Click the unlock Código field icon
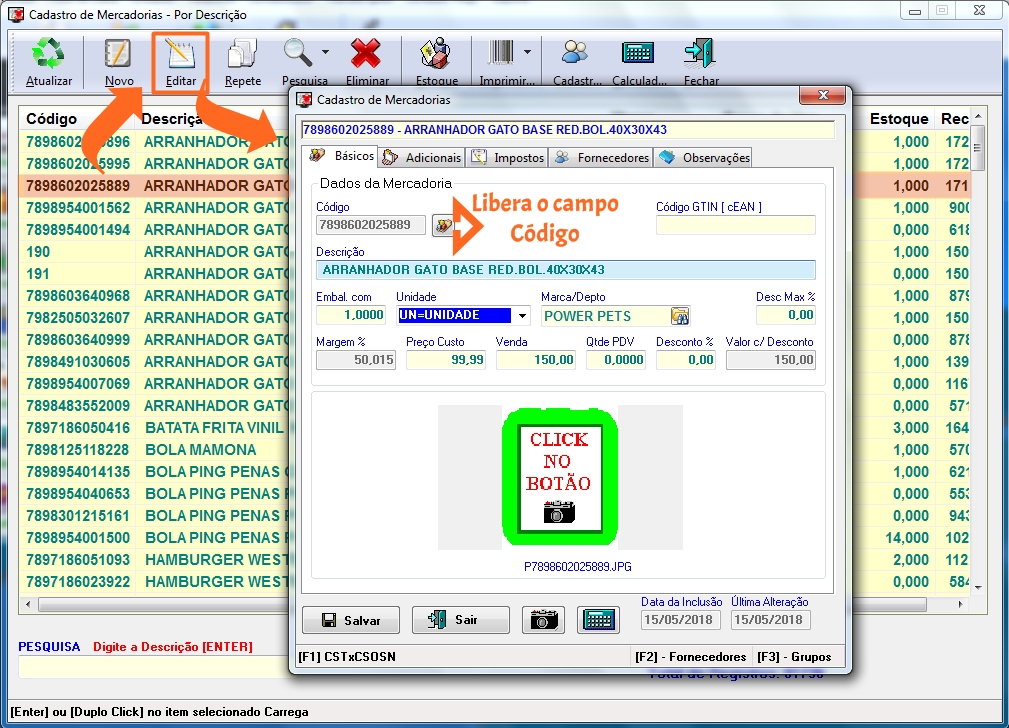This screenshot has height=728, width=1009. (443, 226)
